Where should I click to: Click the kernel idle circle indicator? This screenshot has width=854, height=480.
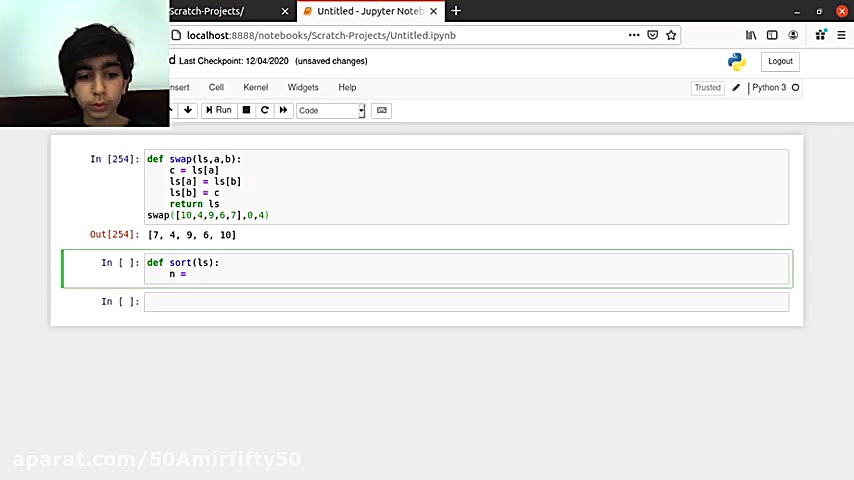tap(796, 88)
